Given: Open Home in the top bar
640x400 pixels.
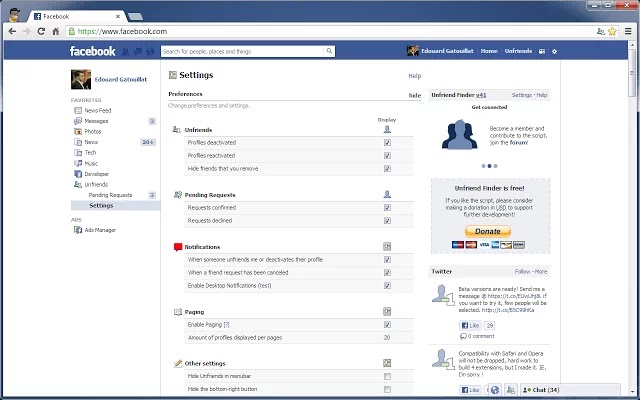Looking at the screenshot, I should tap(489, 51).
